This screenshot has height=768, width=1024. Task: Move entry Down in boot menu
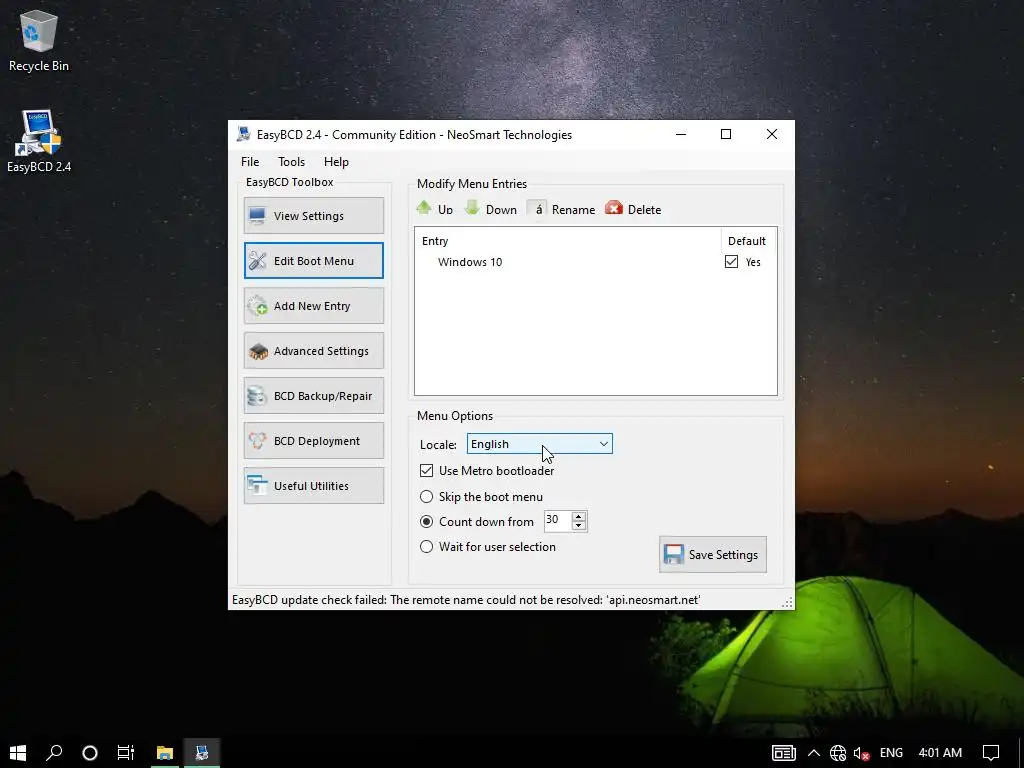click(x=491, y=209)
